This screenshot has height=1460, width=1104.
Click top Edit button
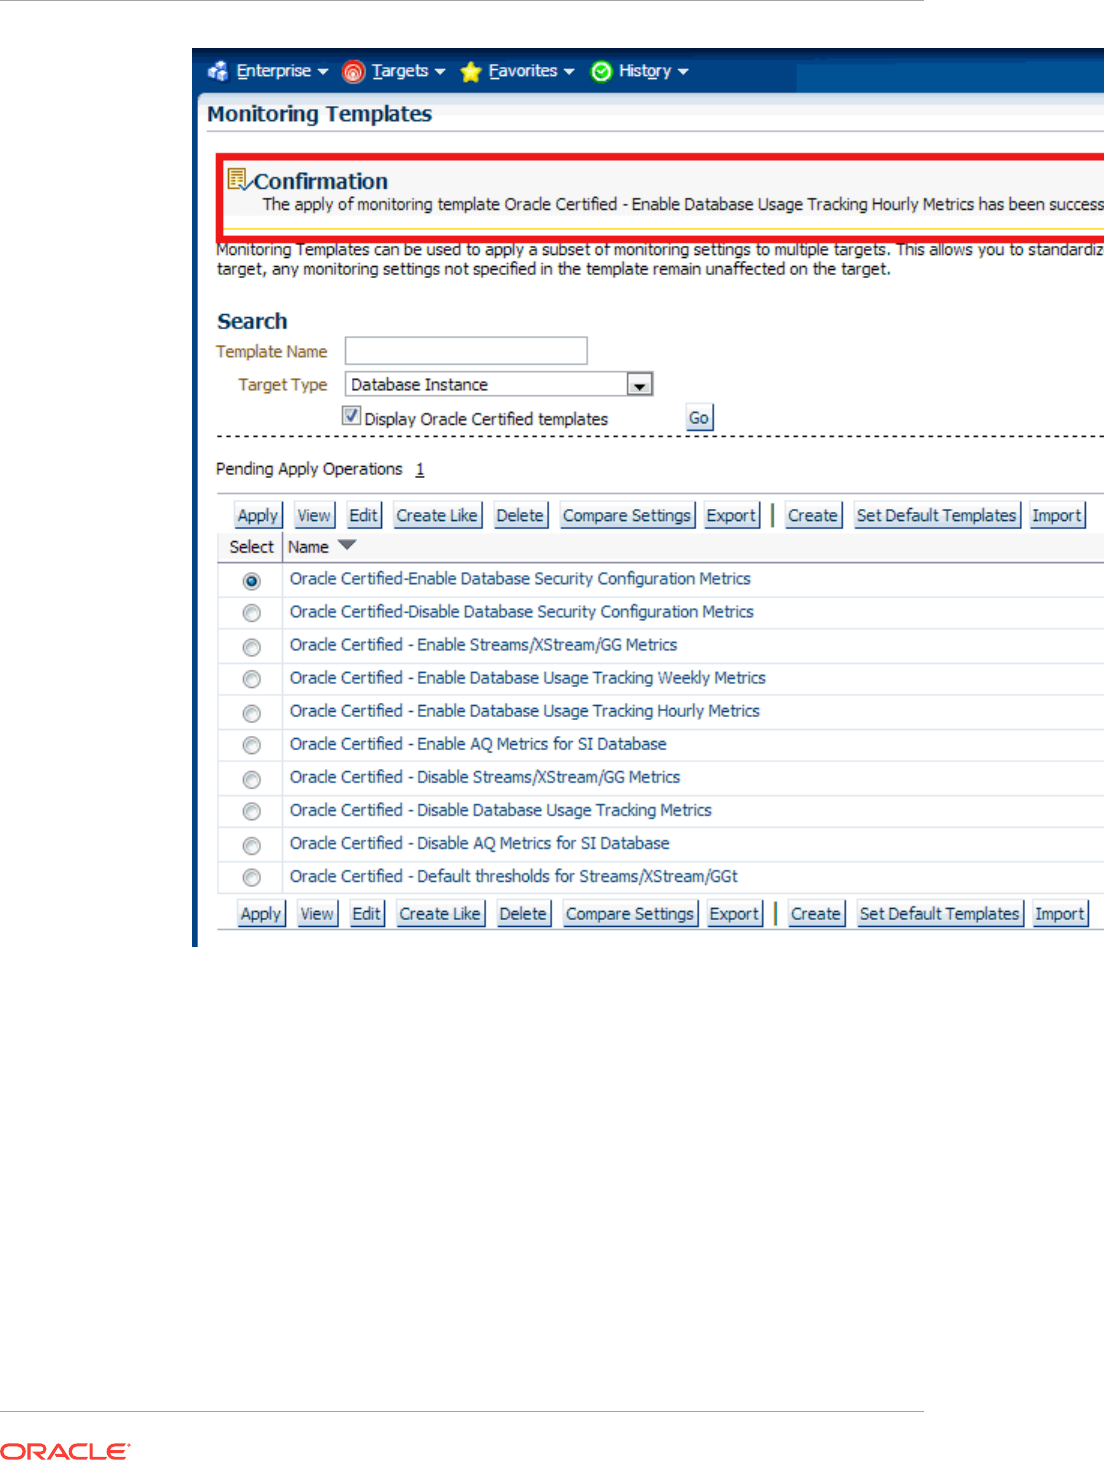point(363,515)
